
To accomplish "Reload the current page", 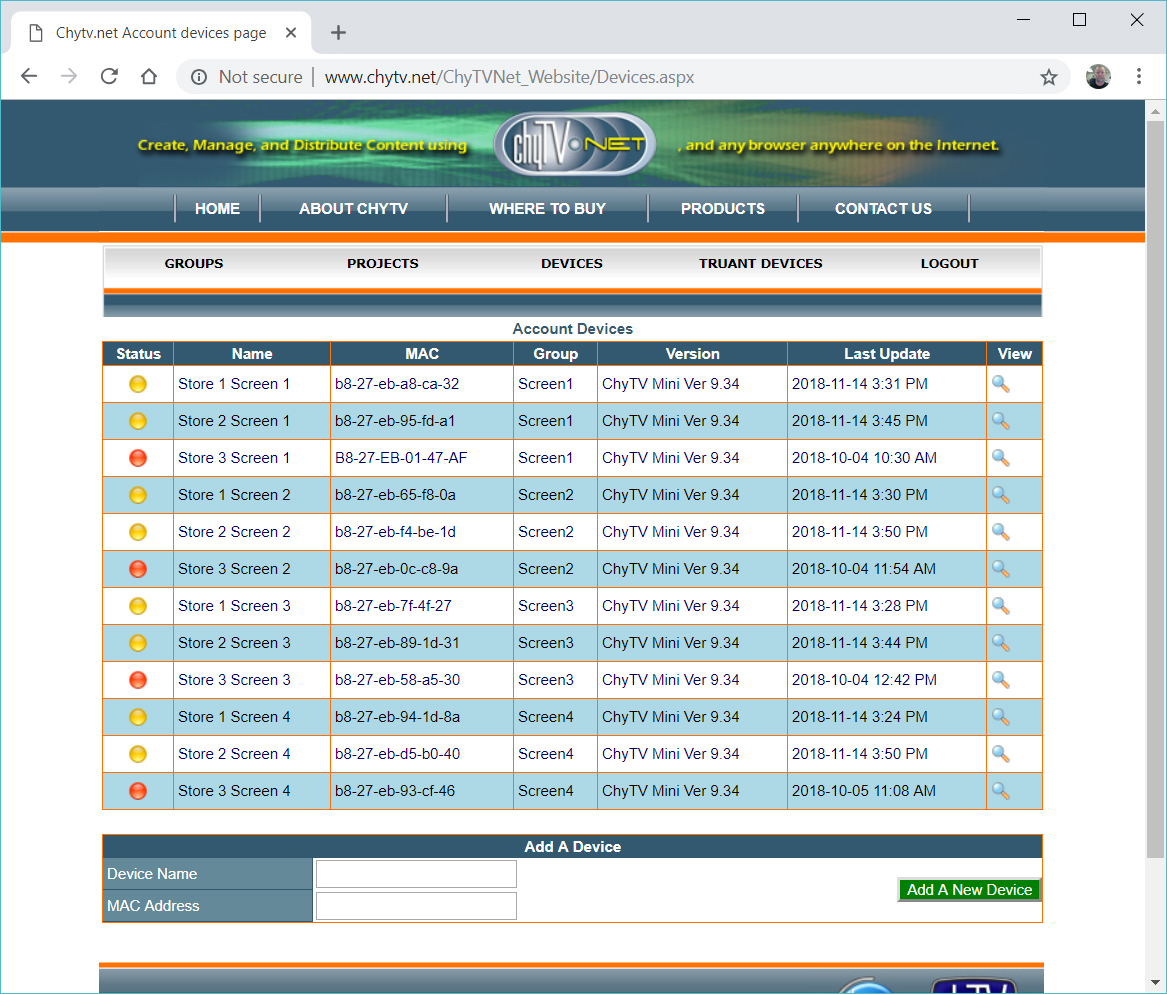I will 109,76.
